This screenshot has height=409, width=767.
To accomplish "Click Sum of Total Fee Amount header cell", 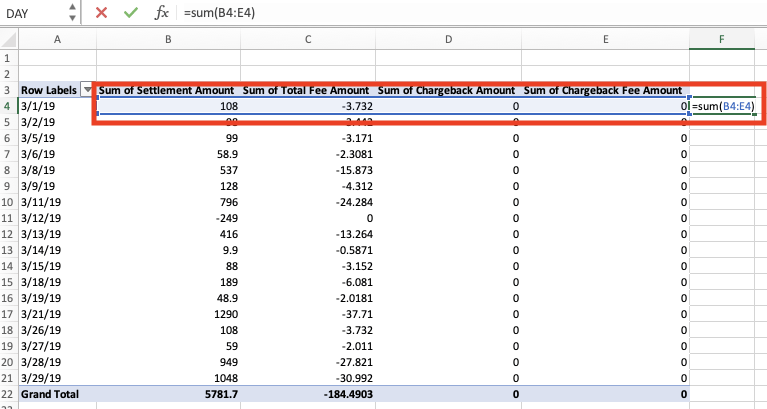I will [x=308, y=90].
